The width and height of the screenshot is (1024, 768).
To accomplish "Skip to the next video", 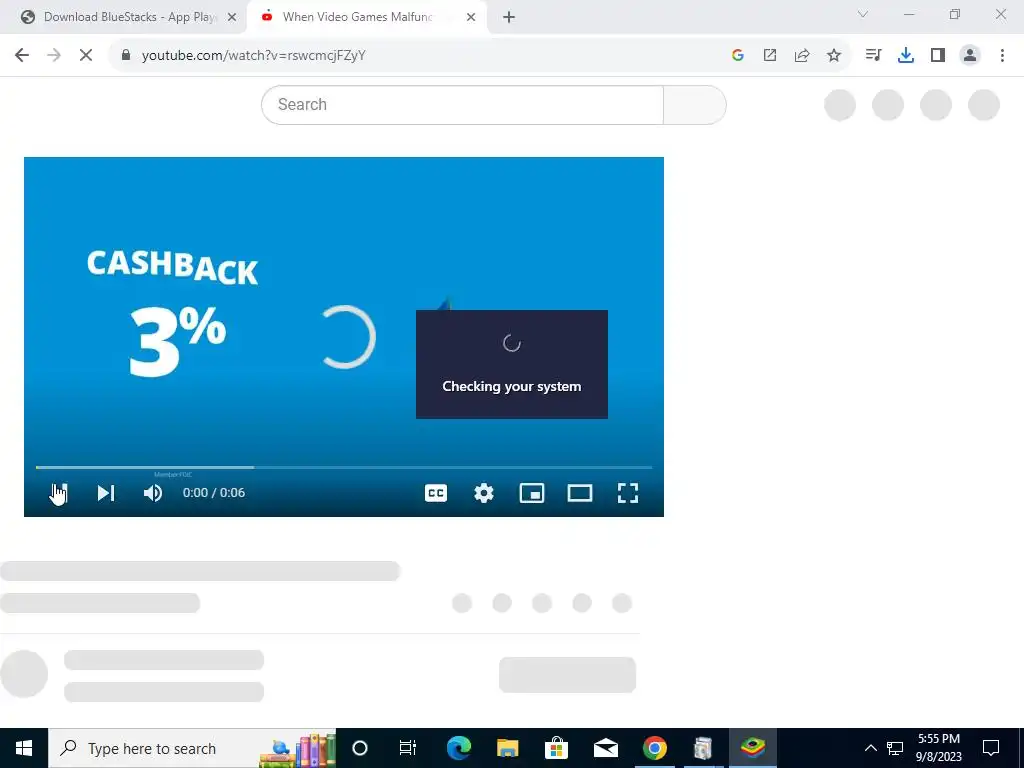I will 106,493.
